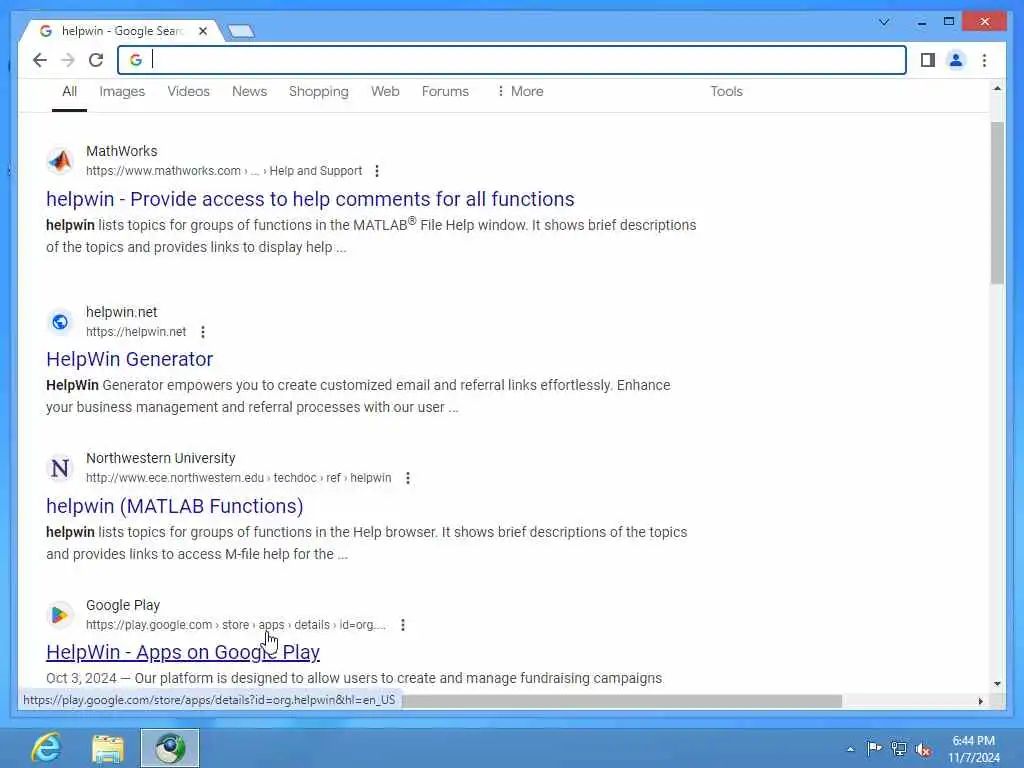The width and height of the screenshot is (1024, 768).
Task: Click the muted volume tray icon
Action: click(923, 750)
